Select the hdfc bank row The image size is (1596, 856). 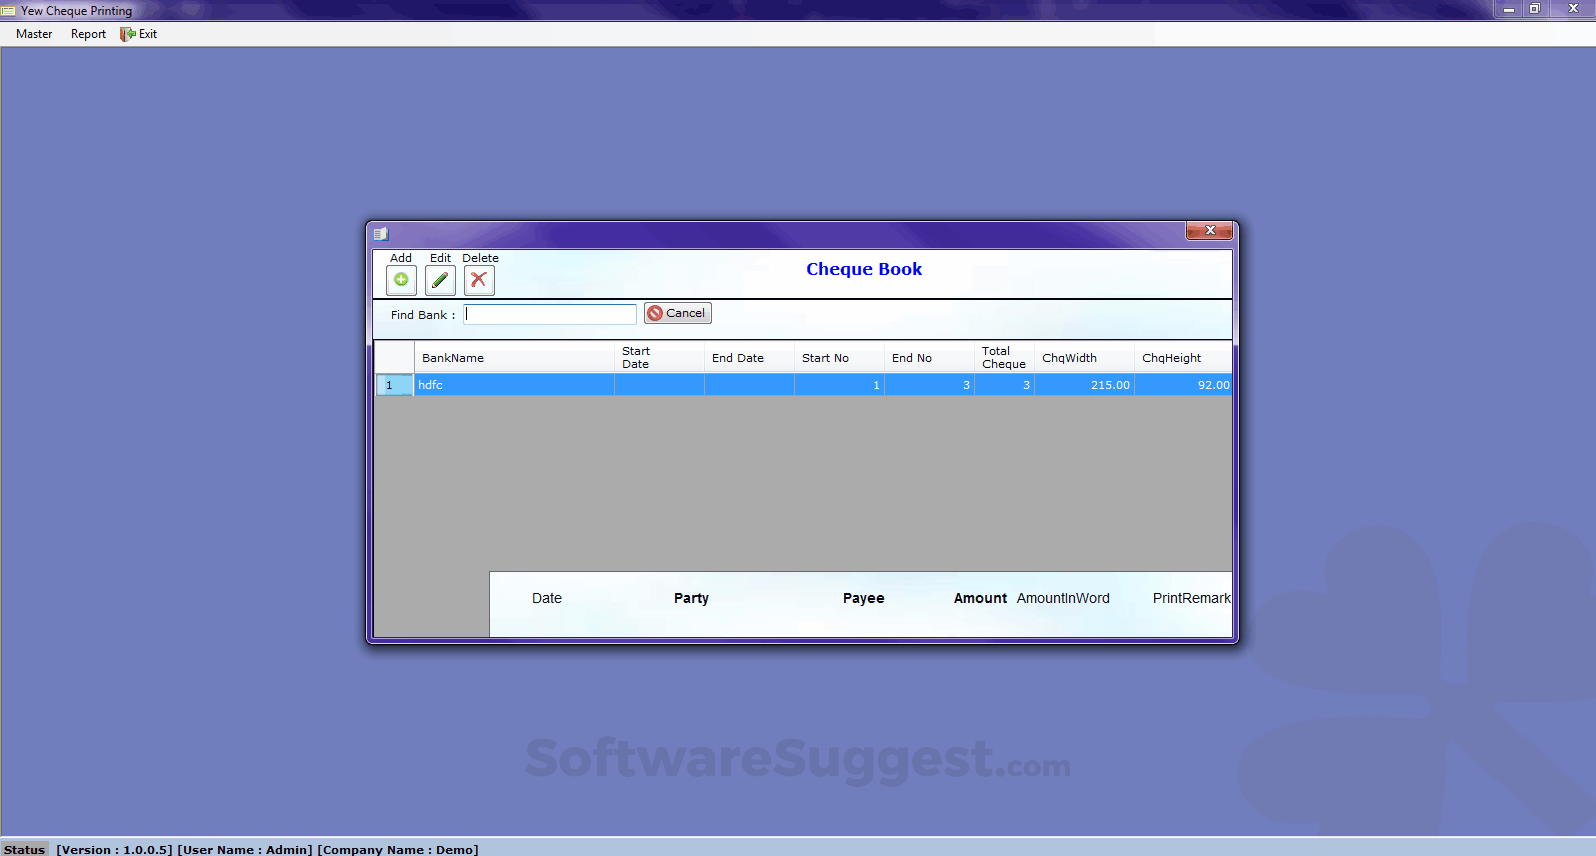click(514, 385)
